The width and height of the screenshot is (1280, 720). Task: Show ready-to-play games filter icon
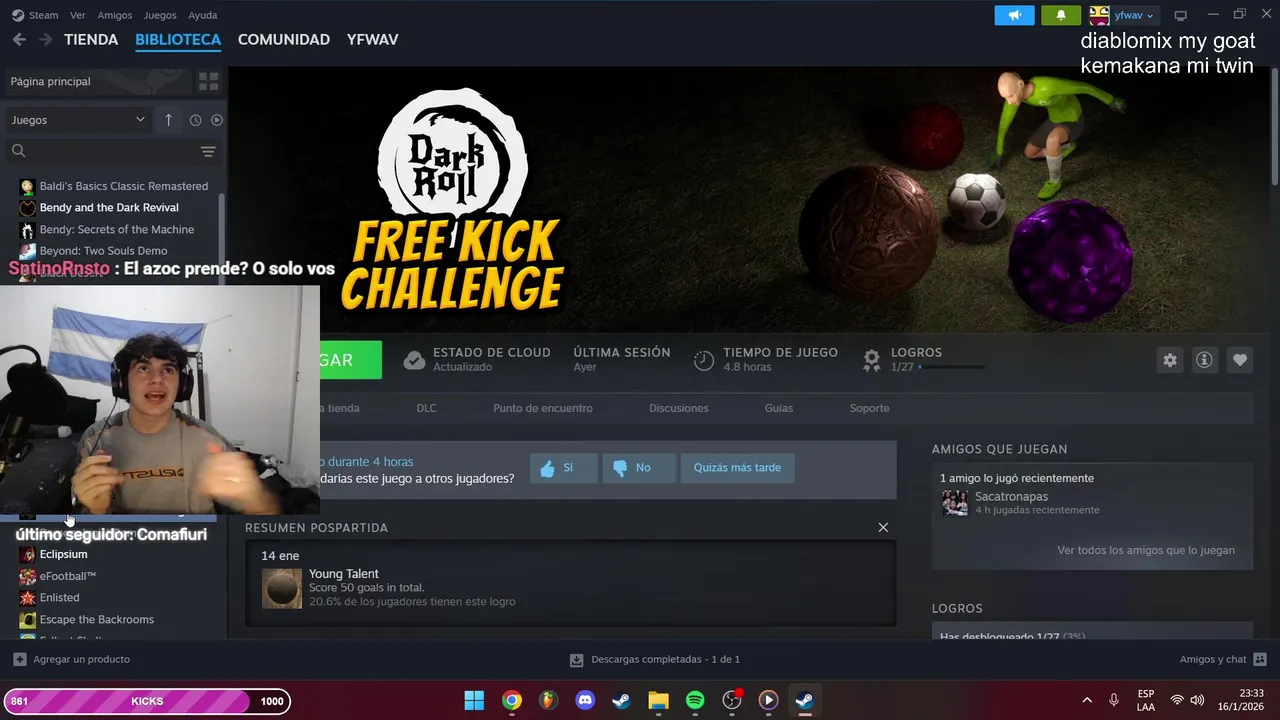click(217, 120)
